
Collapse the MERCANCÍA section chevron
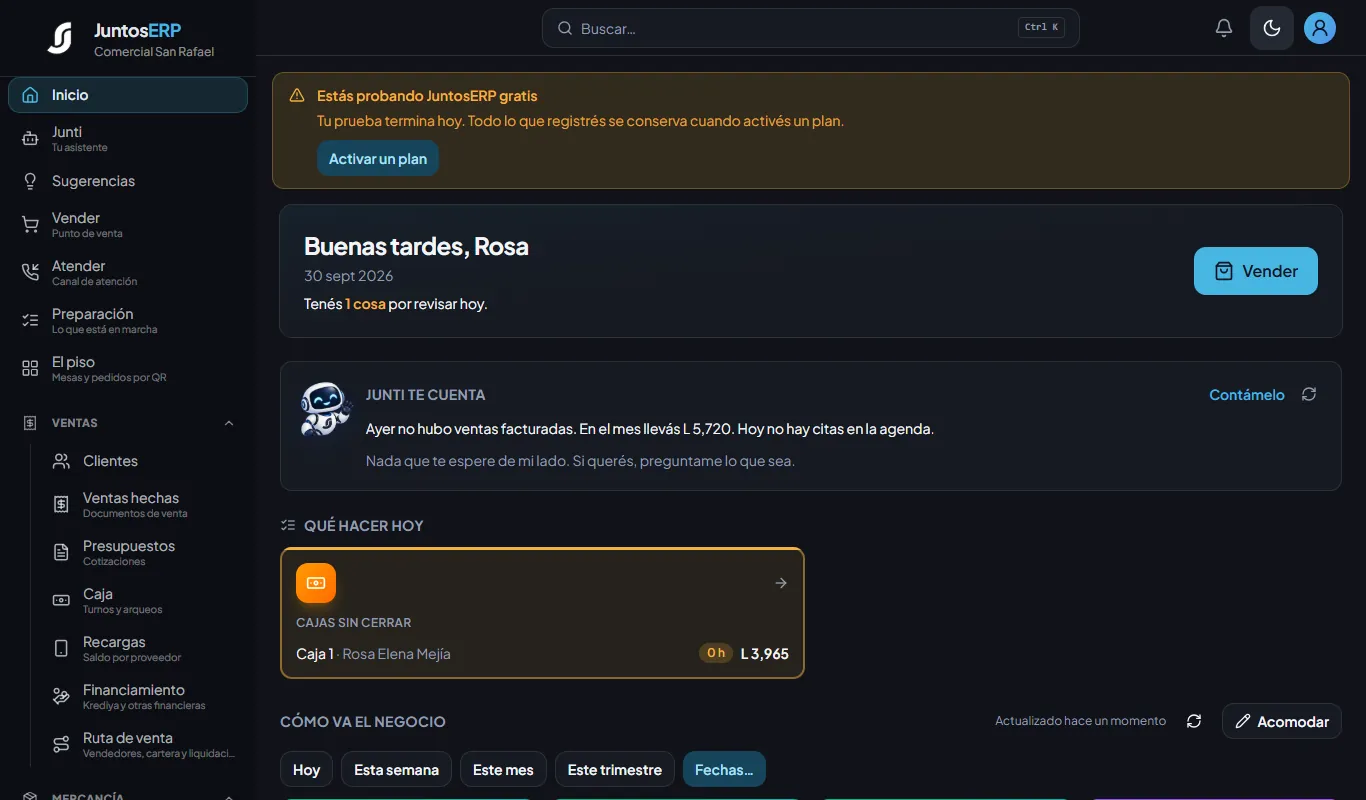pos(229,796)
